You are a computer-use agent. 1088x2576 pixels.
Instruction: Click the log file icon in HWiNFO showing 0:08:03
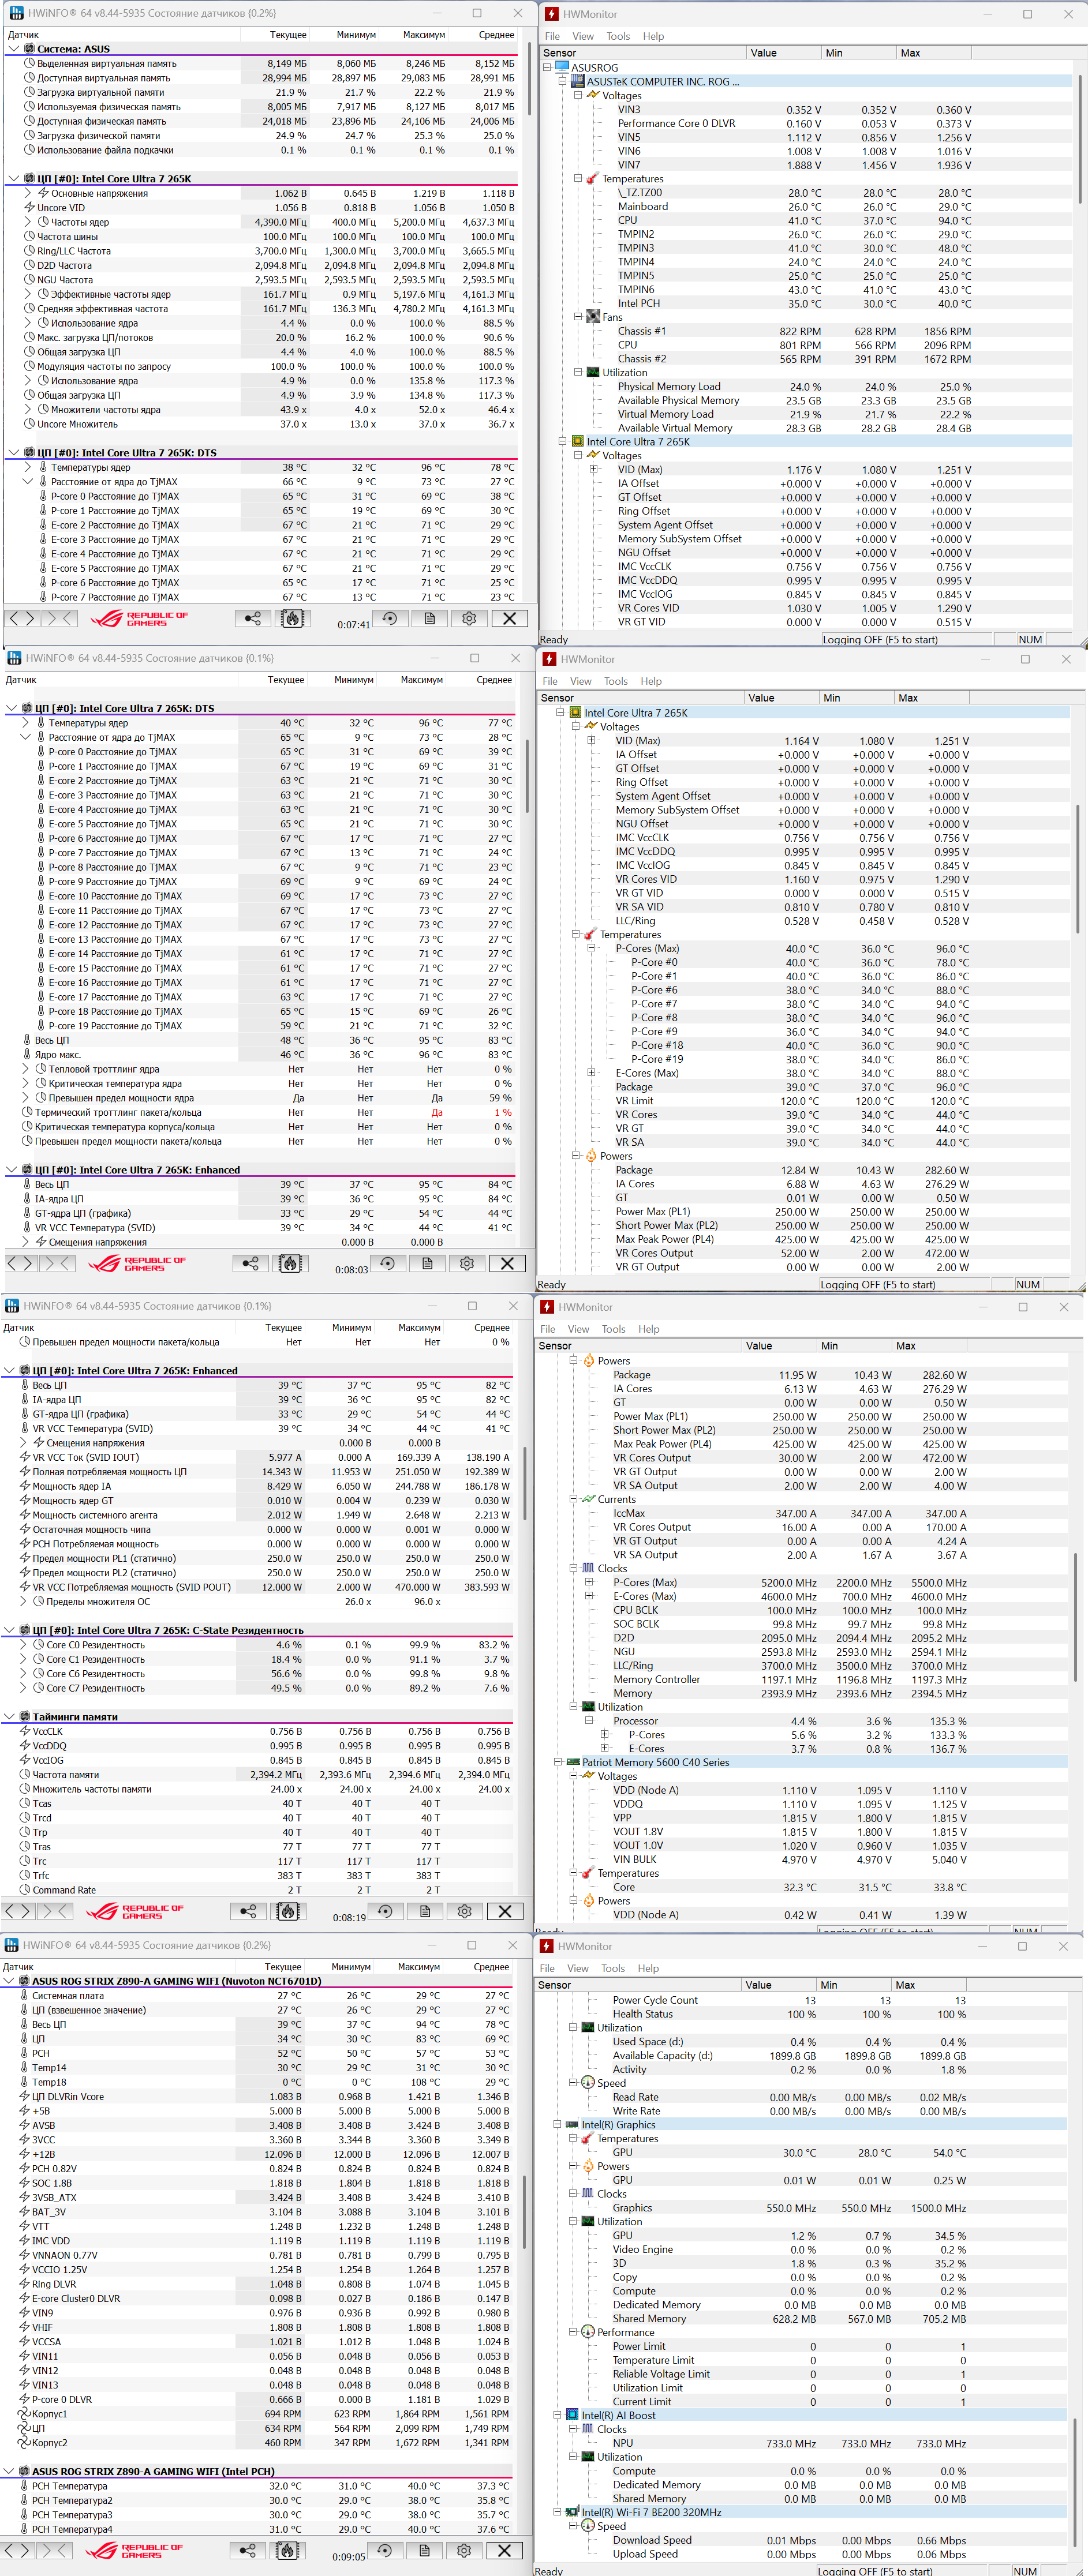point(428,1263)
